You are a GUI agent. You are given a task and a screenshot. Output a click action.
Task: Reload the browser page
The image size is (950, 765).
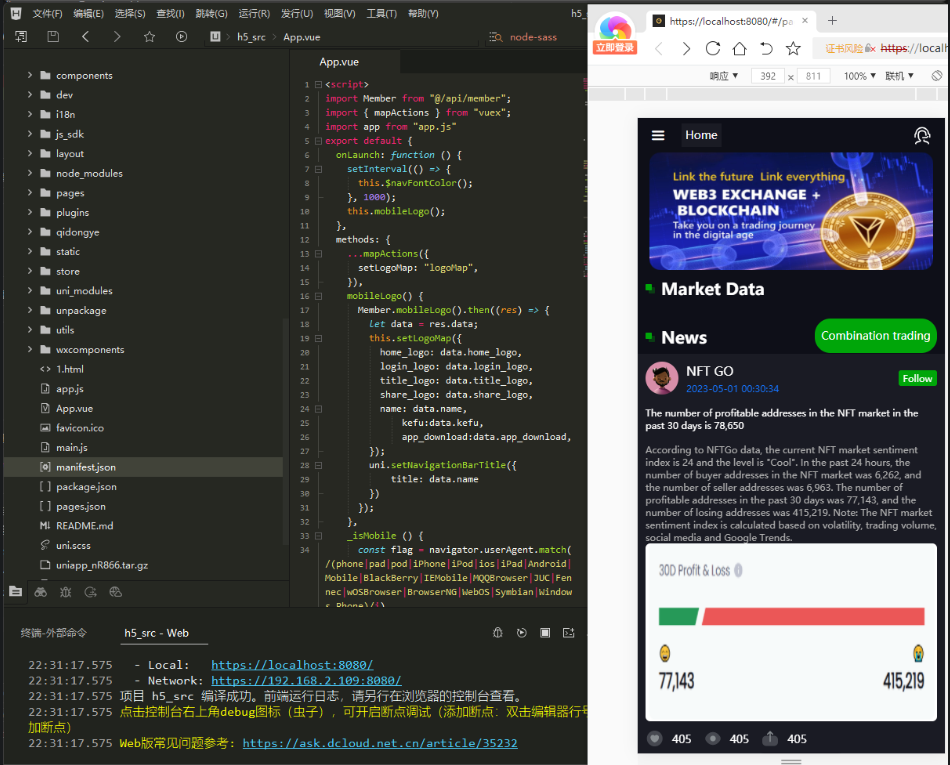coord(713,48)
